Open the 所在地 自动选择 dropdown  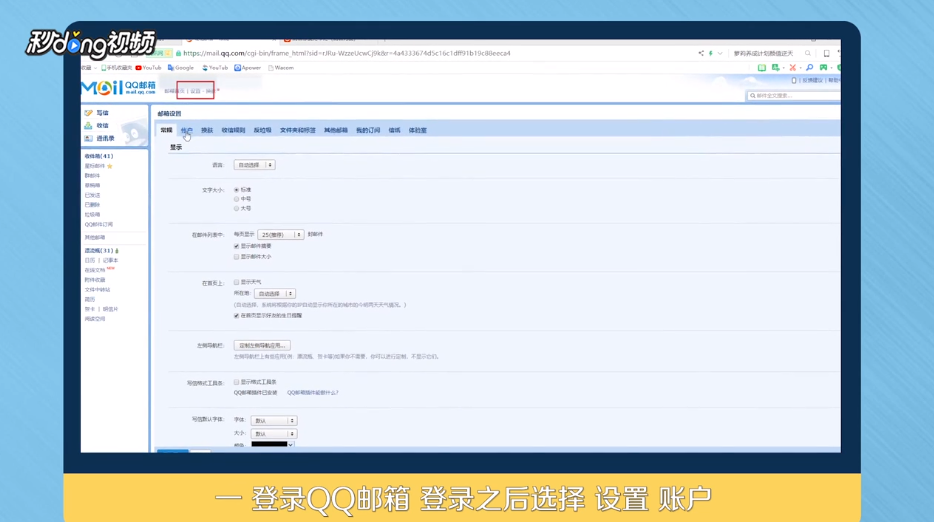pyautogui.click(x=275, y=294)
